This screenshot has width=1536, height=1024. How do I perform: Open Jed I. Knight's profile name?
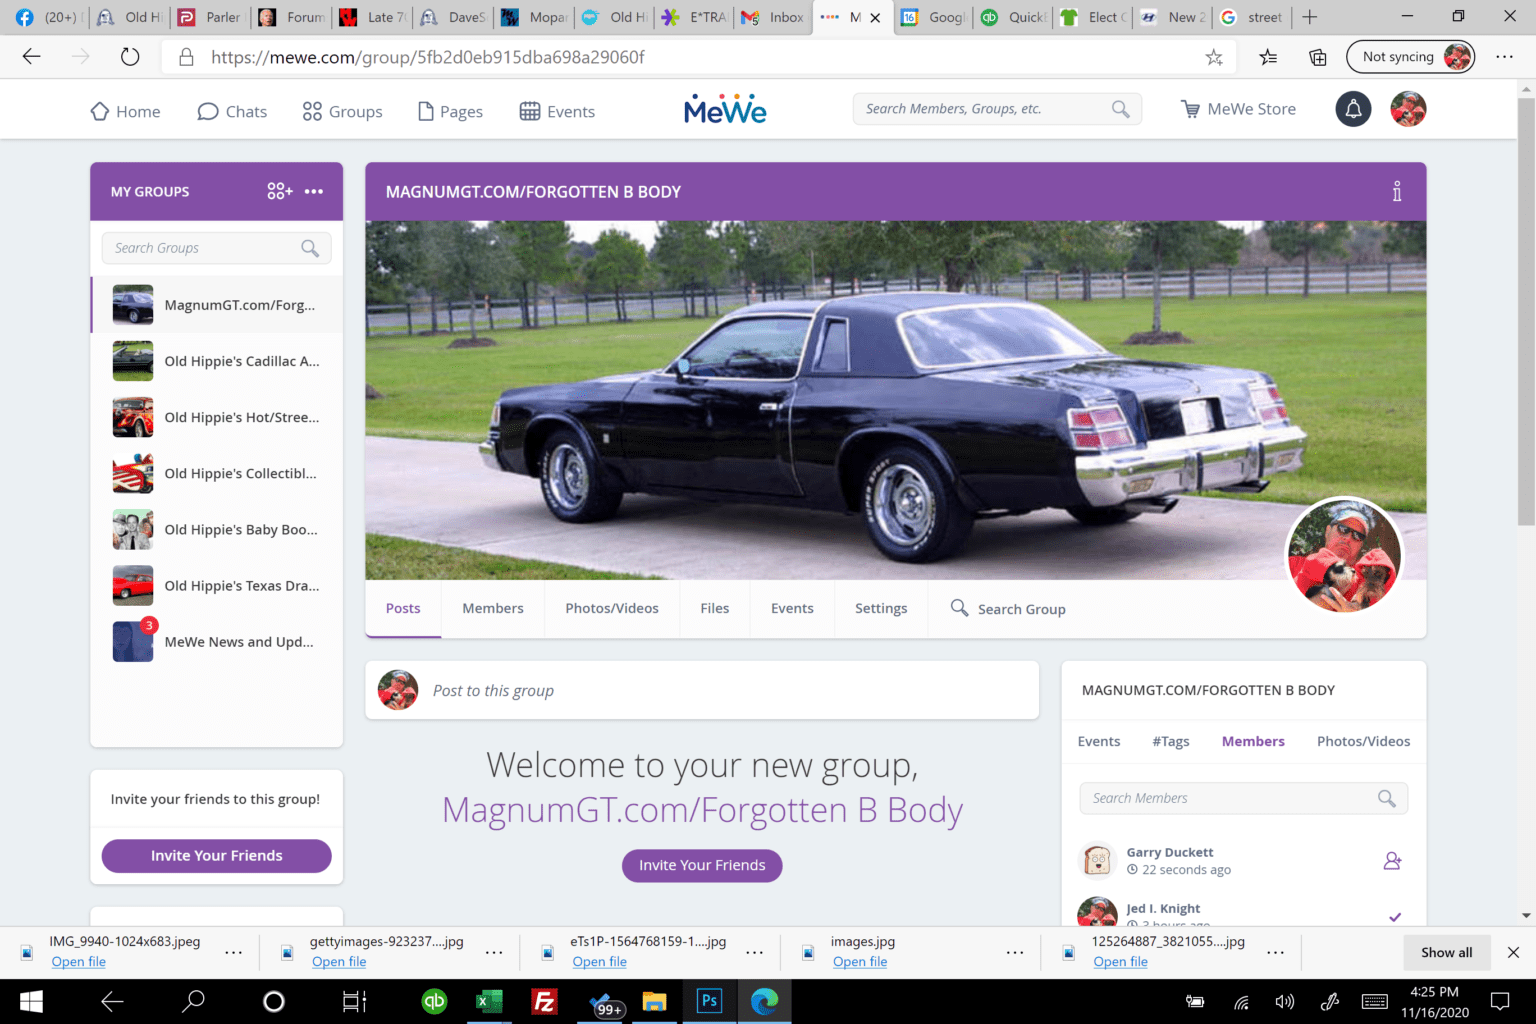click(x=1163, y=908)
